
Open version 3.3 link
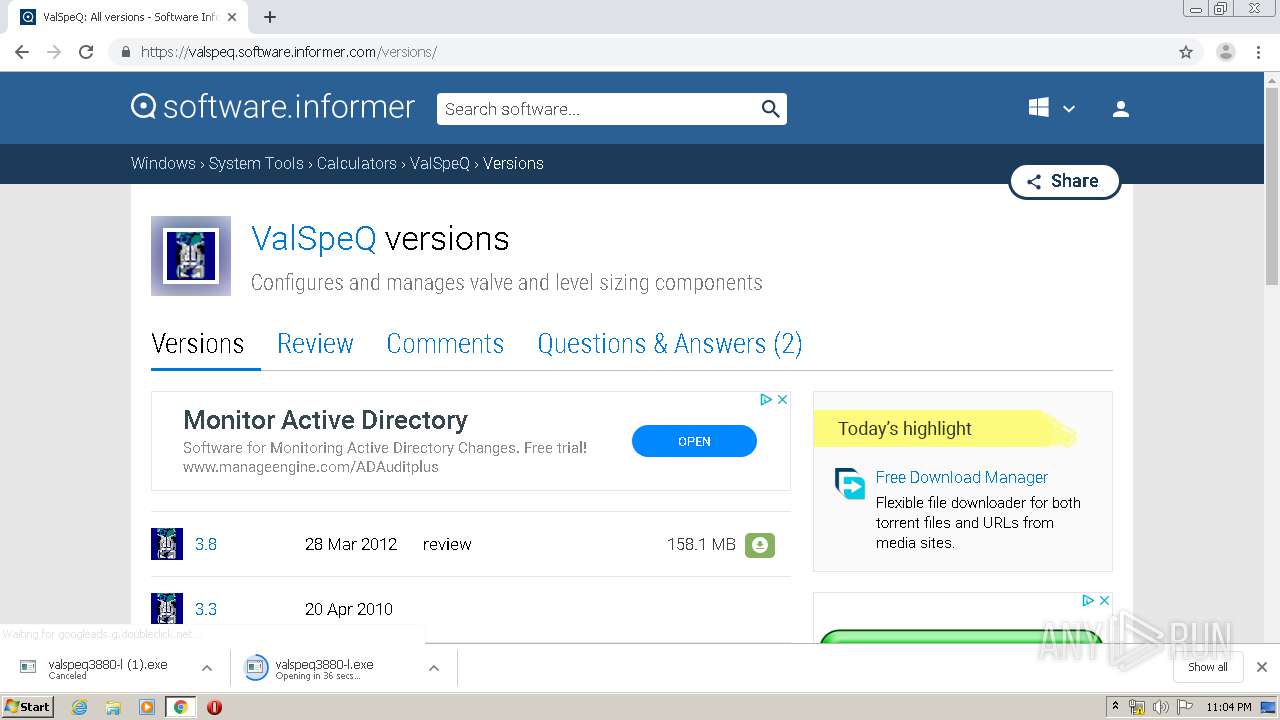pos(206,609)
